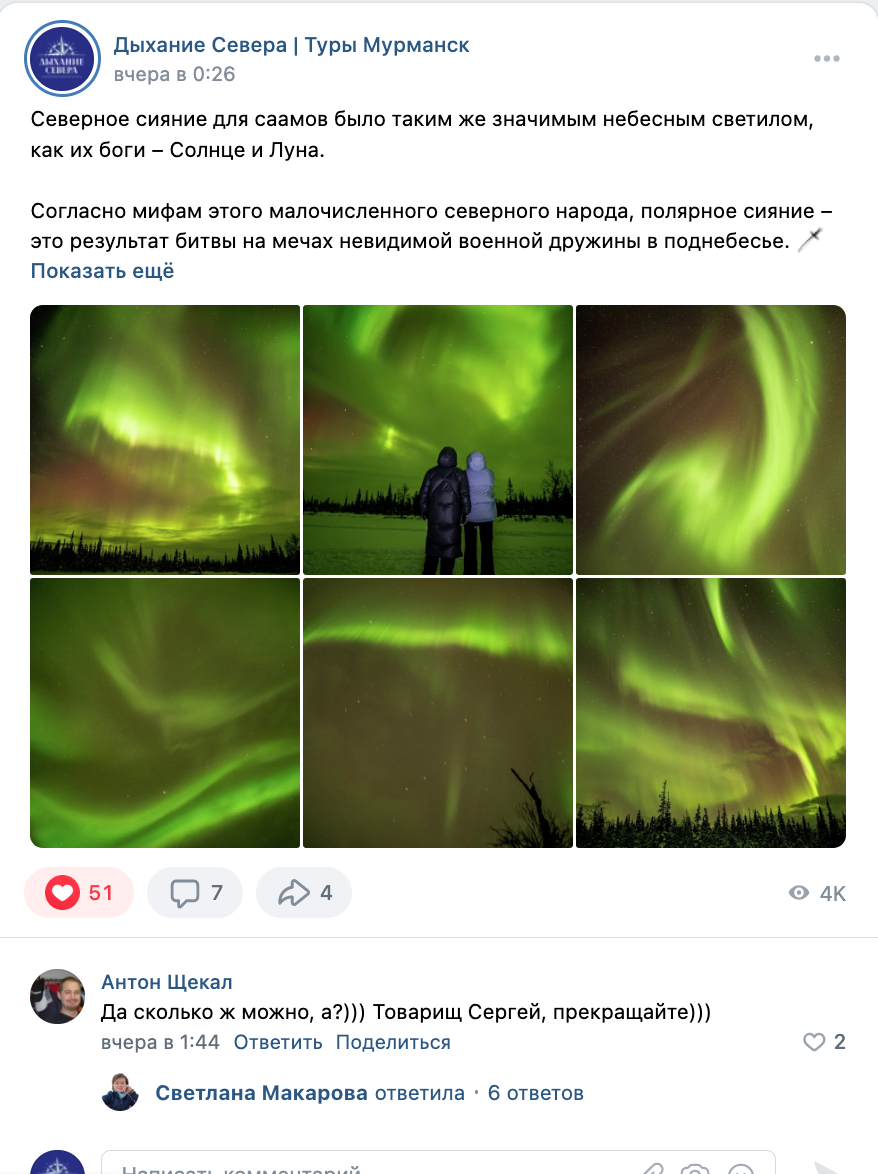Expand the post text with Показать ещё
This screenshot has height=1174, width=878.
(102, 271)
